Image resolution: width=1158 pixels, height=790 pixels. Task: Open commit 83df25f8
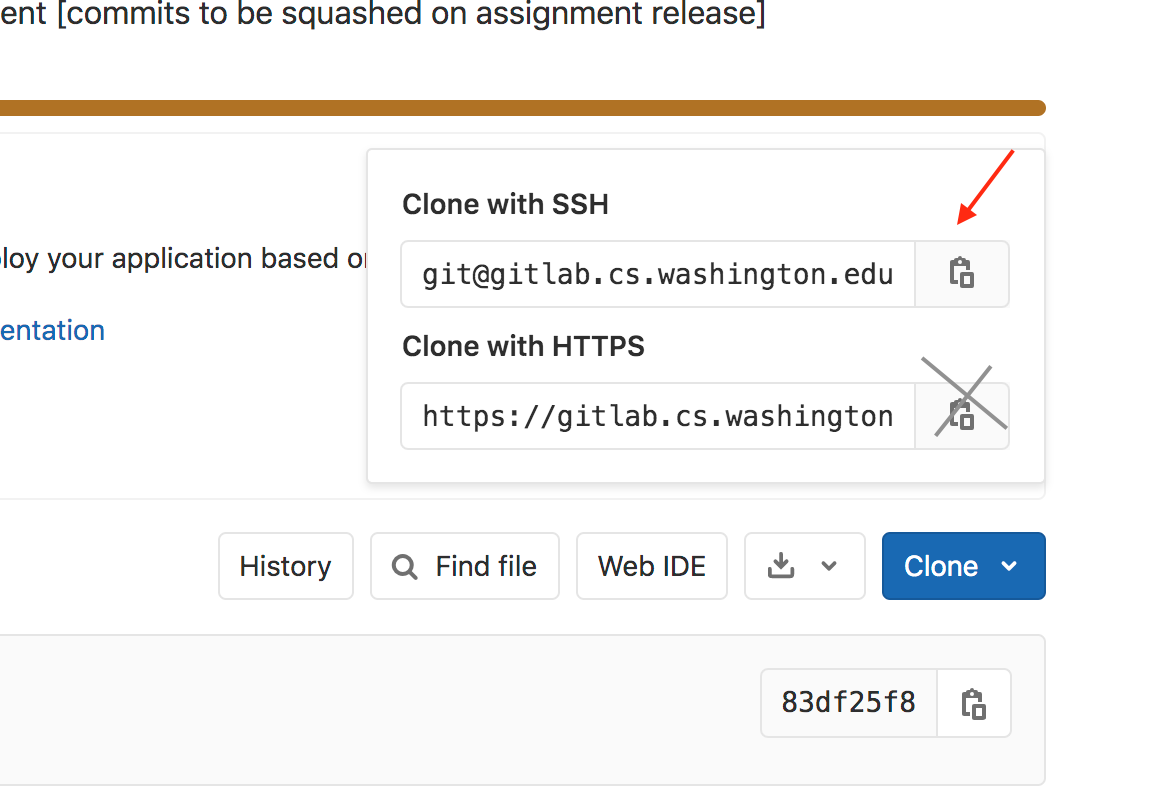[x=848, y=703]
